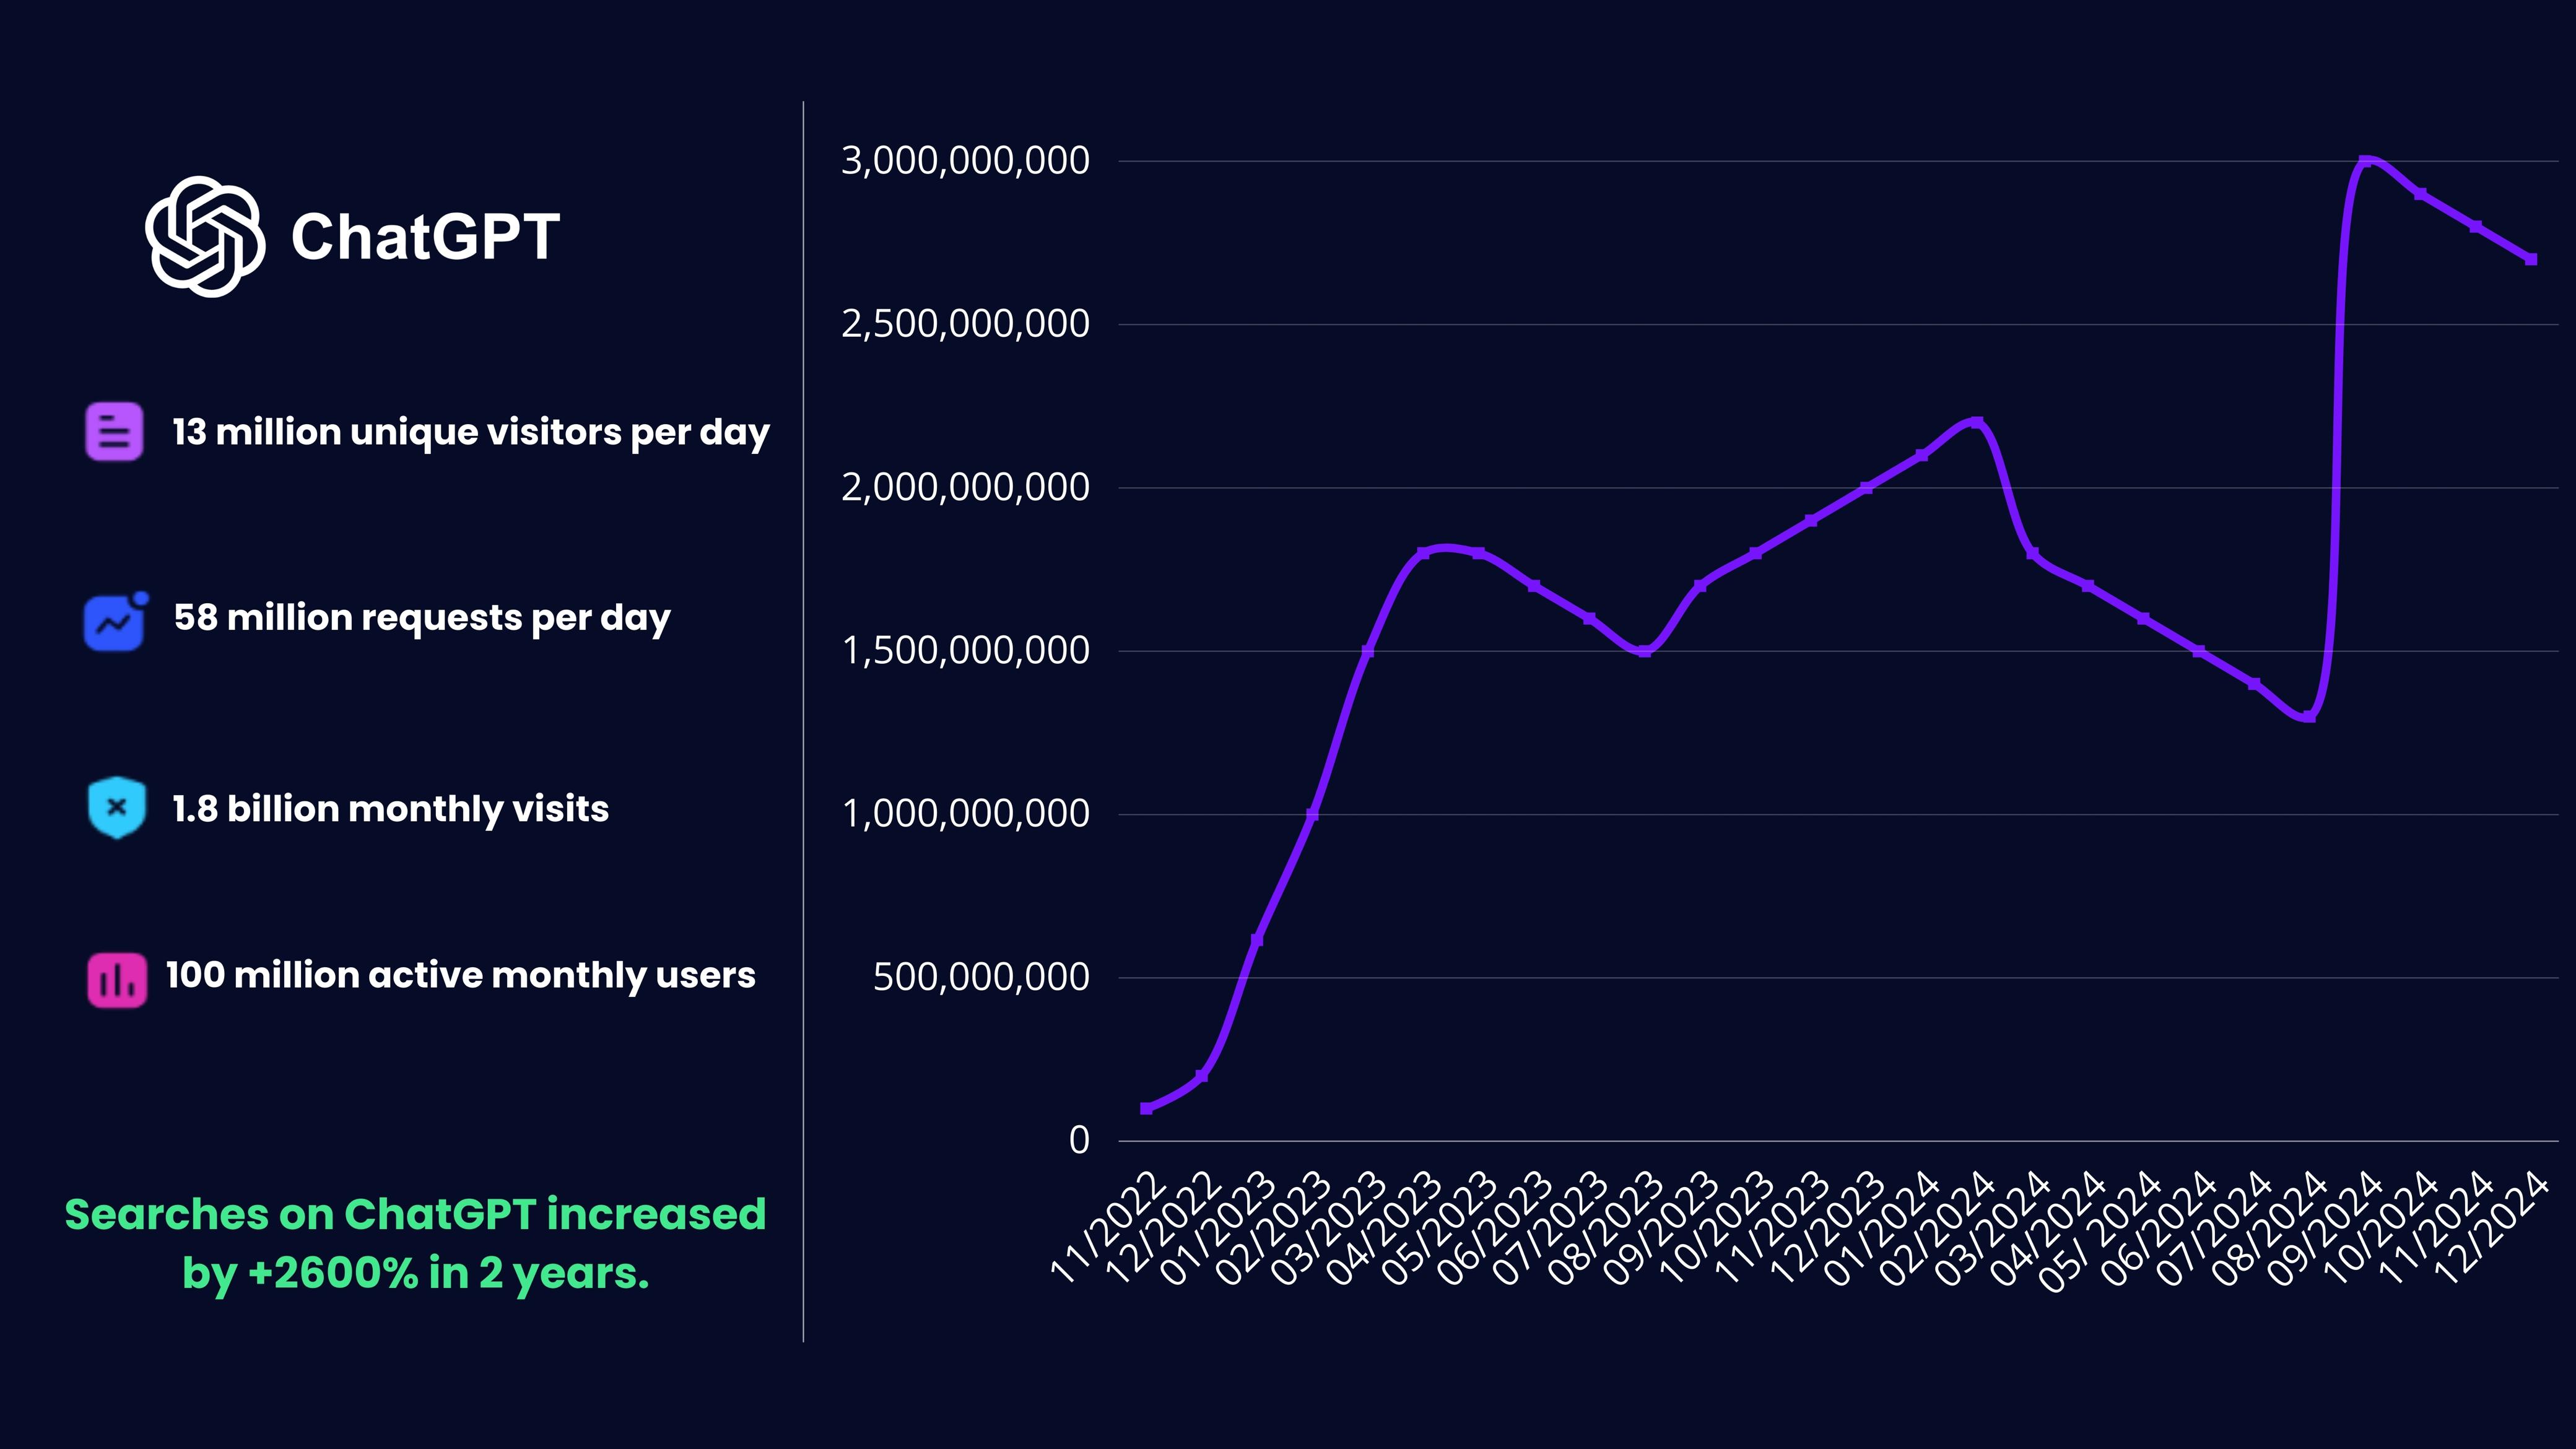The width and height of the screenshot is (2576, 1449).
Task: Click the 12/2022 data point on the line
Action: pos(1202,1076)
